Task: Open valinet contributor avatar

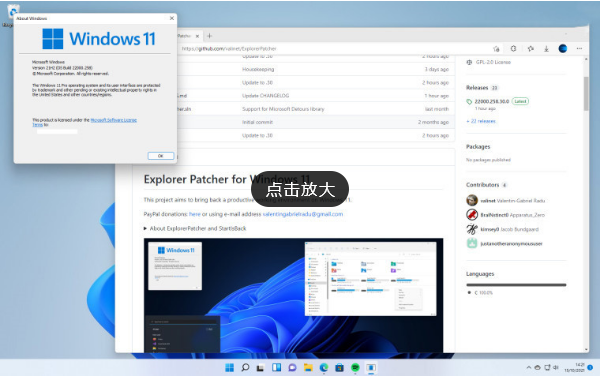Action: (x=472, y=200)
